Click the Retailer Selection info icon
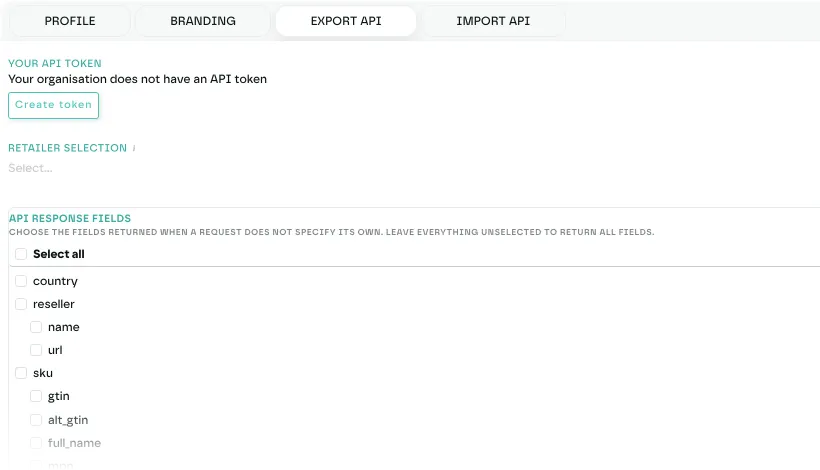This screenshot has width=820, height=470. 134,148
